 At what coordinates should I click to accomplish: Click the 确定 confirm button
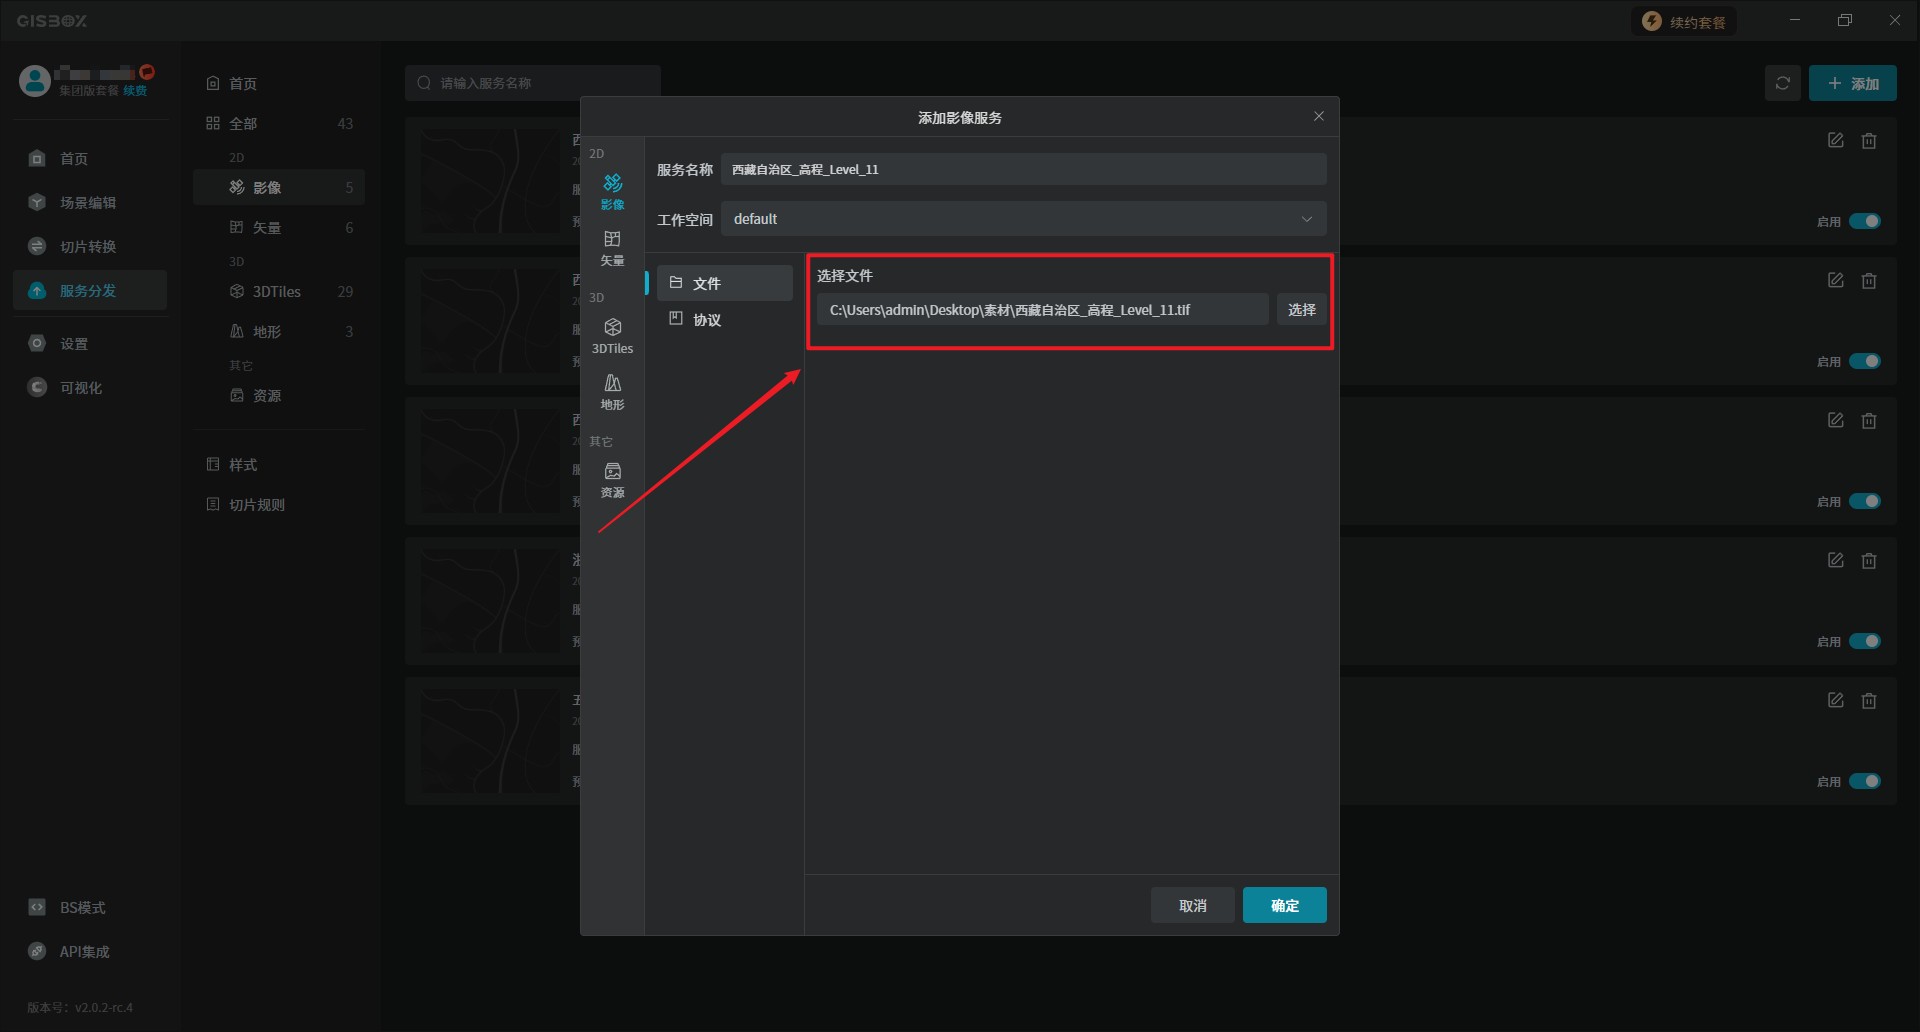coord(1284,905)
